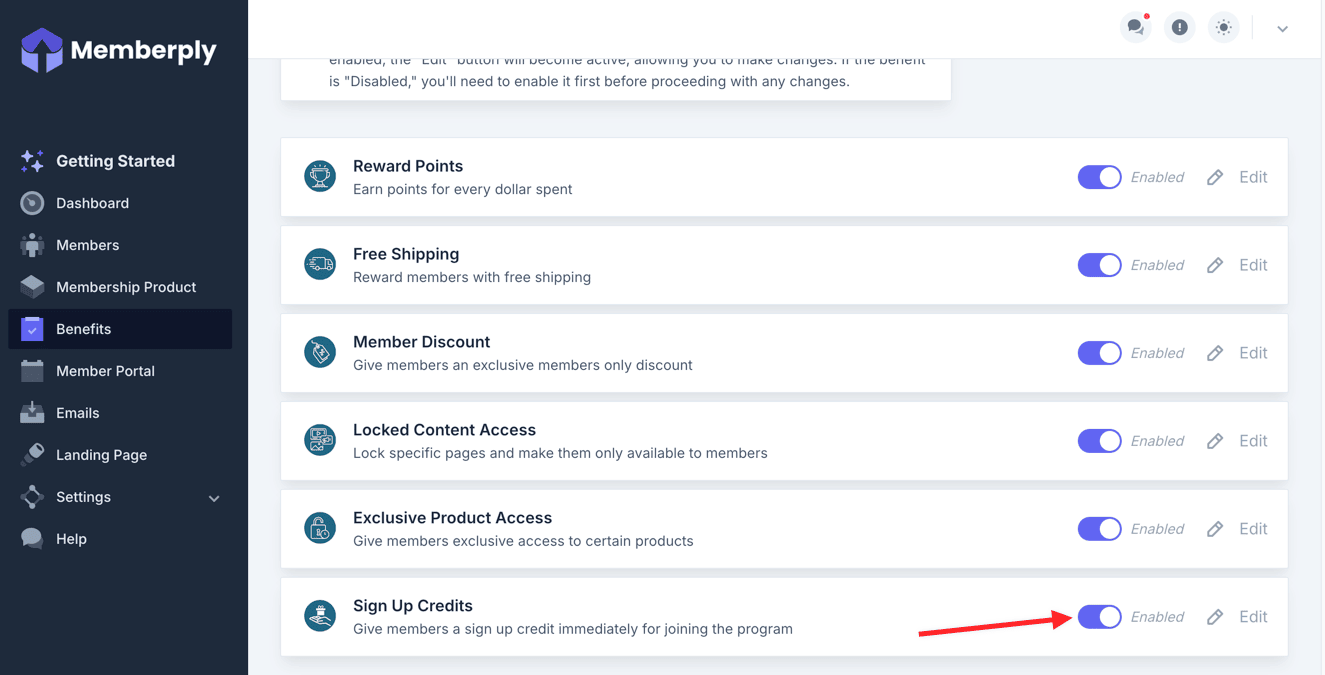Turn off the Reward Points switch
Screen dimensions: 1325x675
click(x=1099, y=177)
